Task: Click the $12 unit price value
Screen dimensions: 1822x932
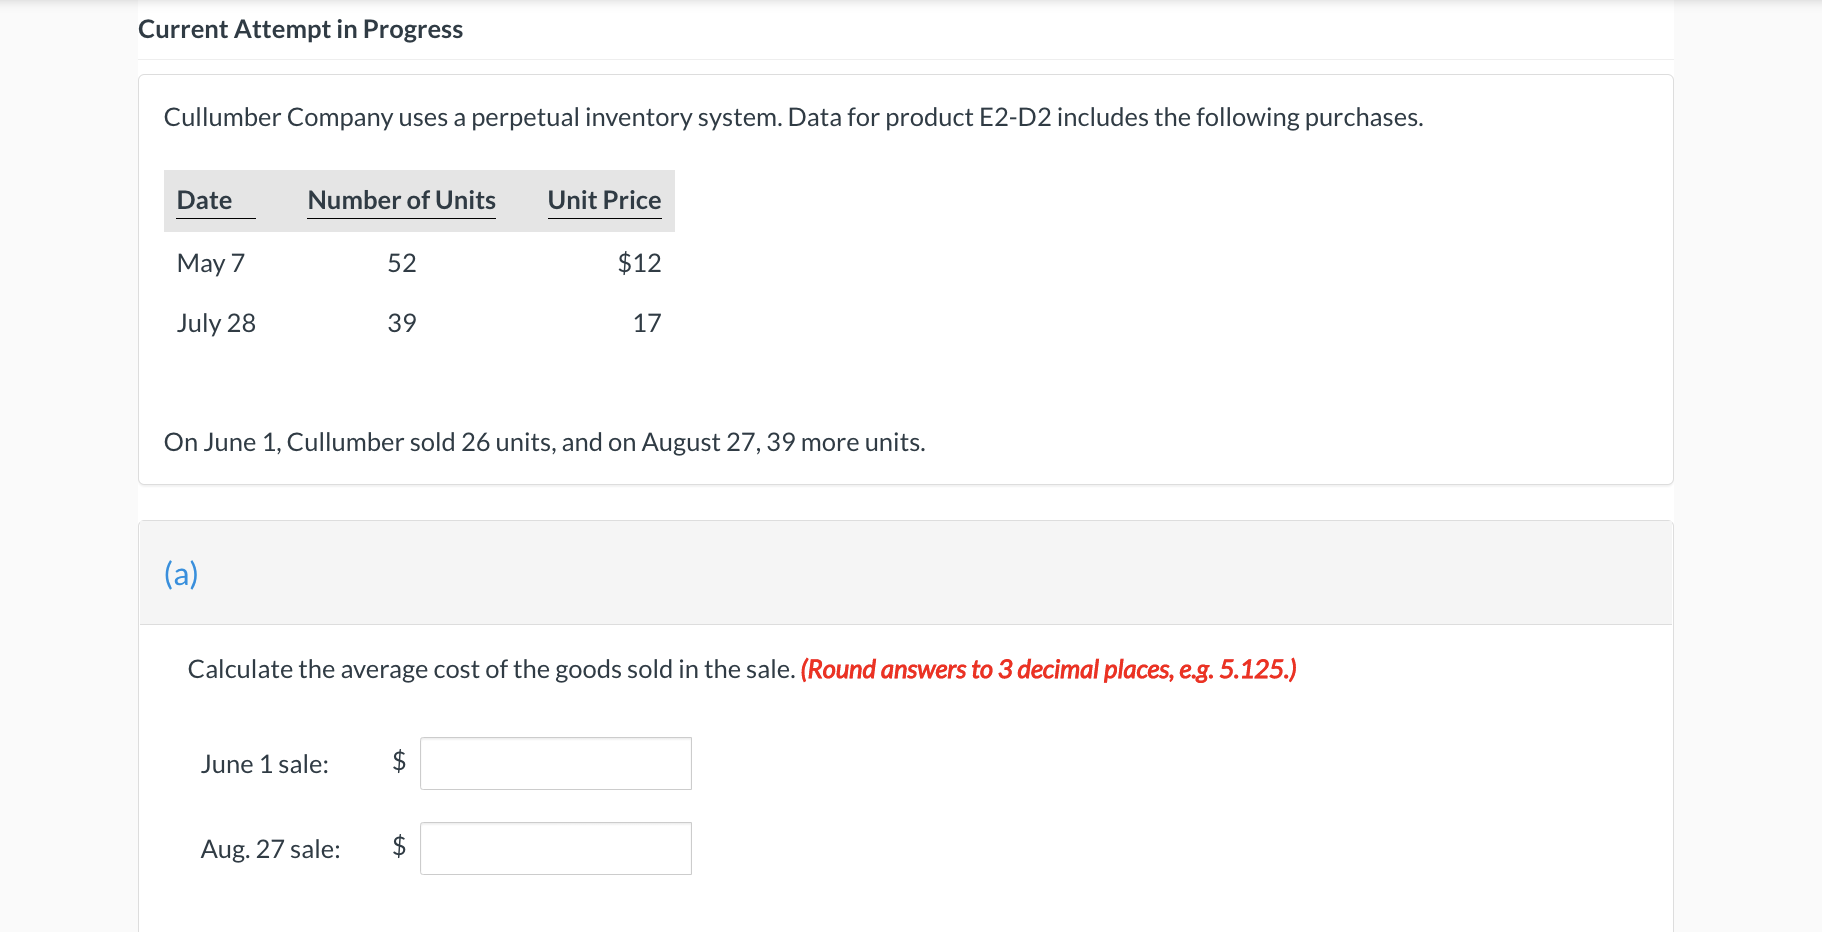Action: pyautogui.click(x=639, y=263)
